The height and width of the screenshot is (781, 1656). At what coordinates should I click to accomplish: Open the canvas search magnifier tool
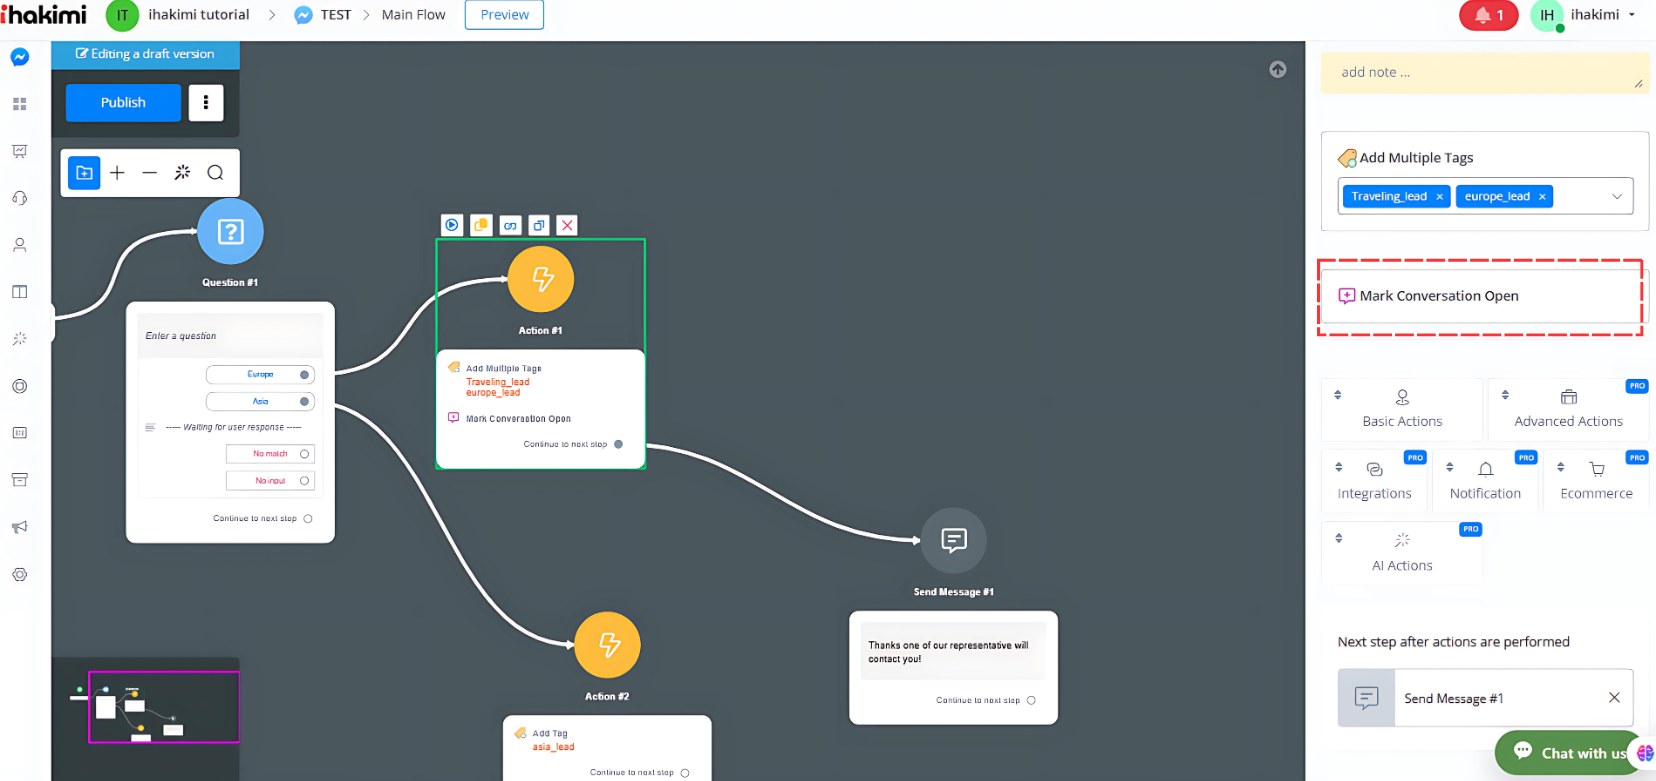215,173
